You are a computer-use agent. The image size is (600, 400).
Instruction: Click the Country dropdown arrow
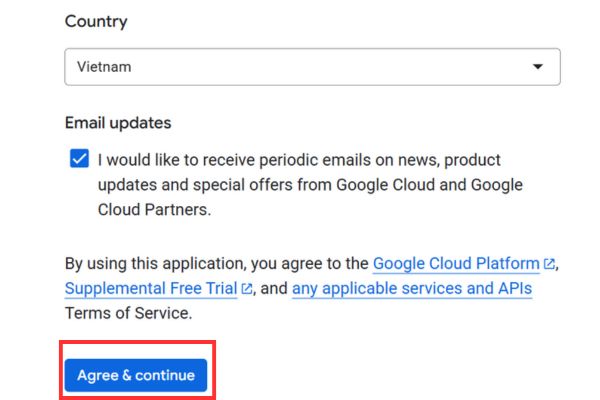tap(537, 67)
